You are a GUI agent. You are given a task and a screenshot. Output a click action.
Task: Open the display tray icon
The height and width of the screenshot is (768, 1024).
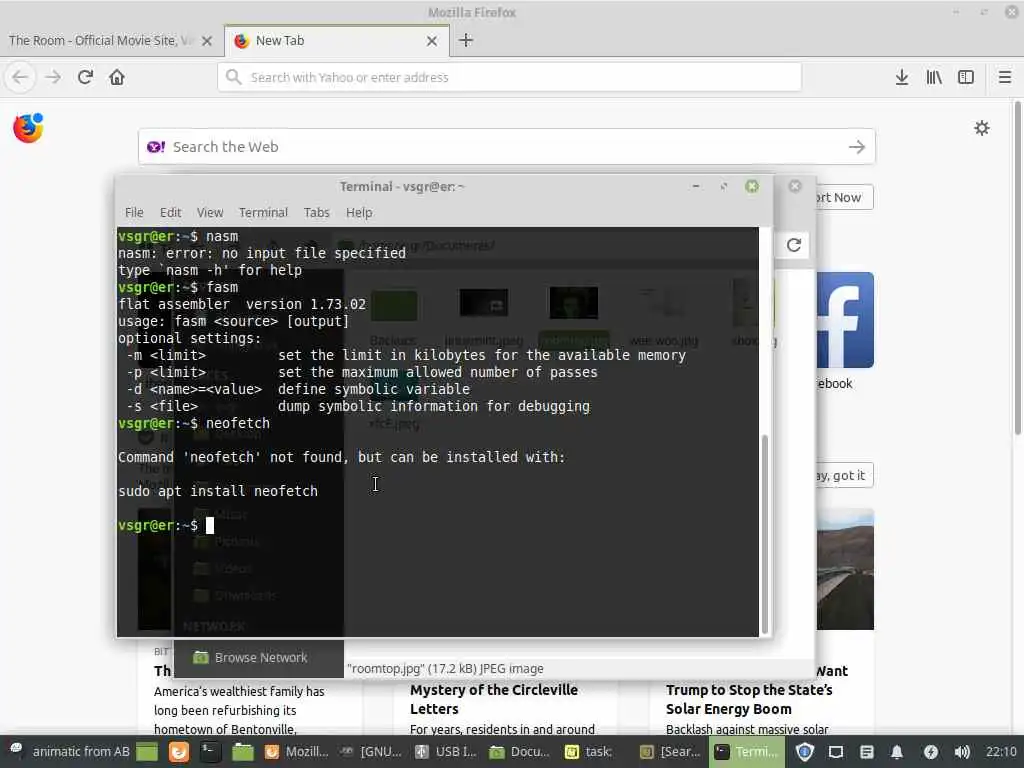tap(836, 752)
